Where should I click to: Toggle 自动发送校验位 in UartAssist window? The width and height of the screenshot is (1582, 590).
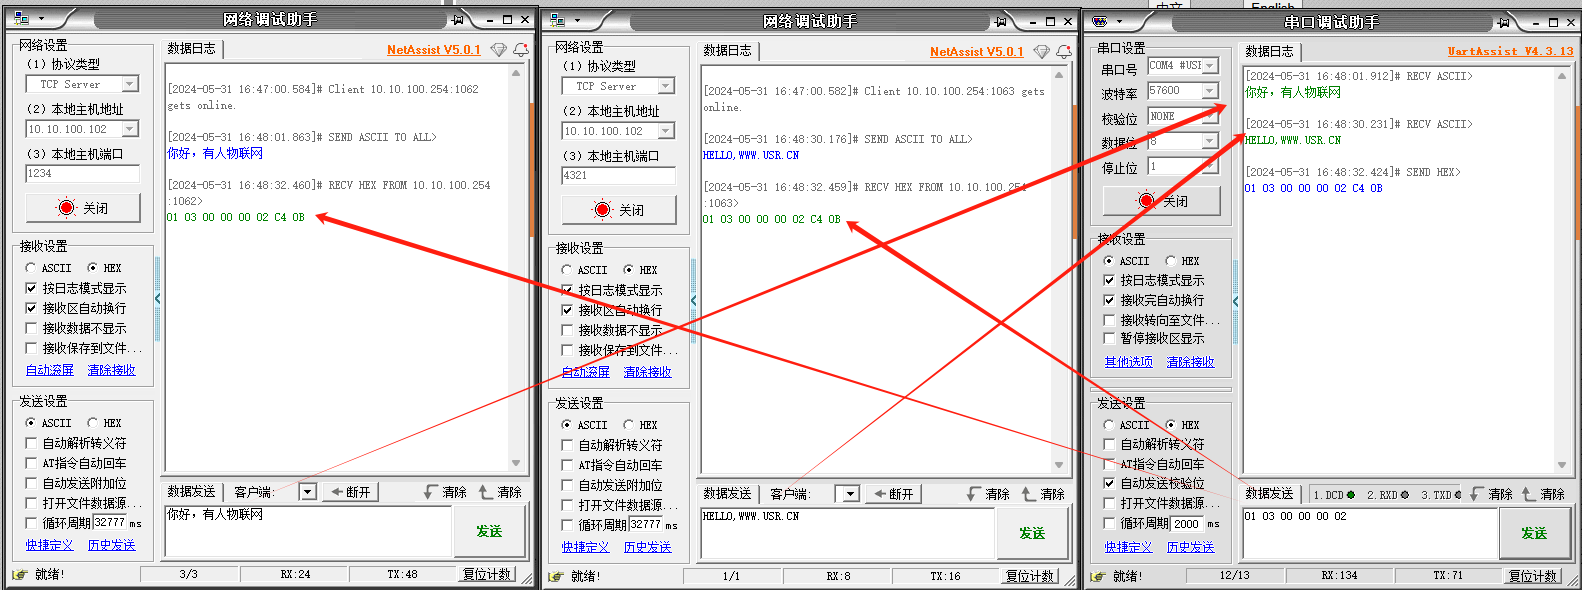point(1109,483)
